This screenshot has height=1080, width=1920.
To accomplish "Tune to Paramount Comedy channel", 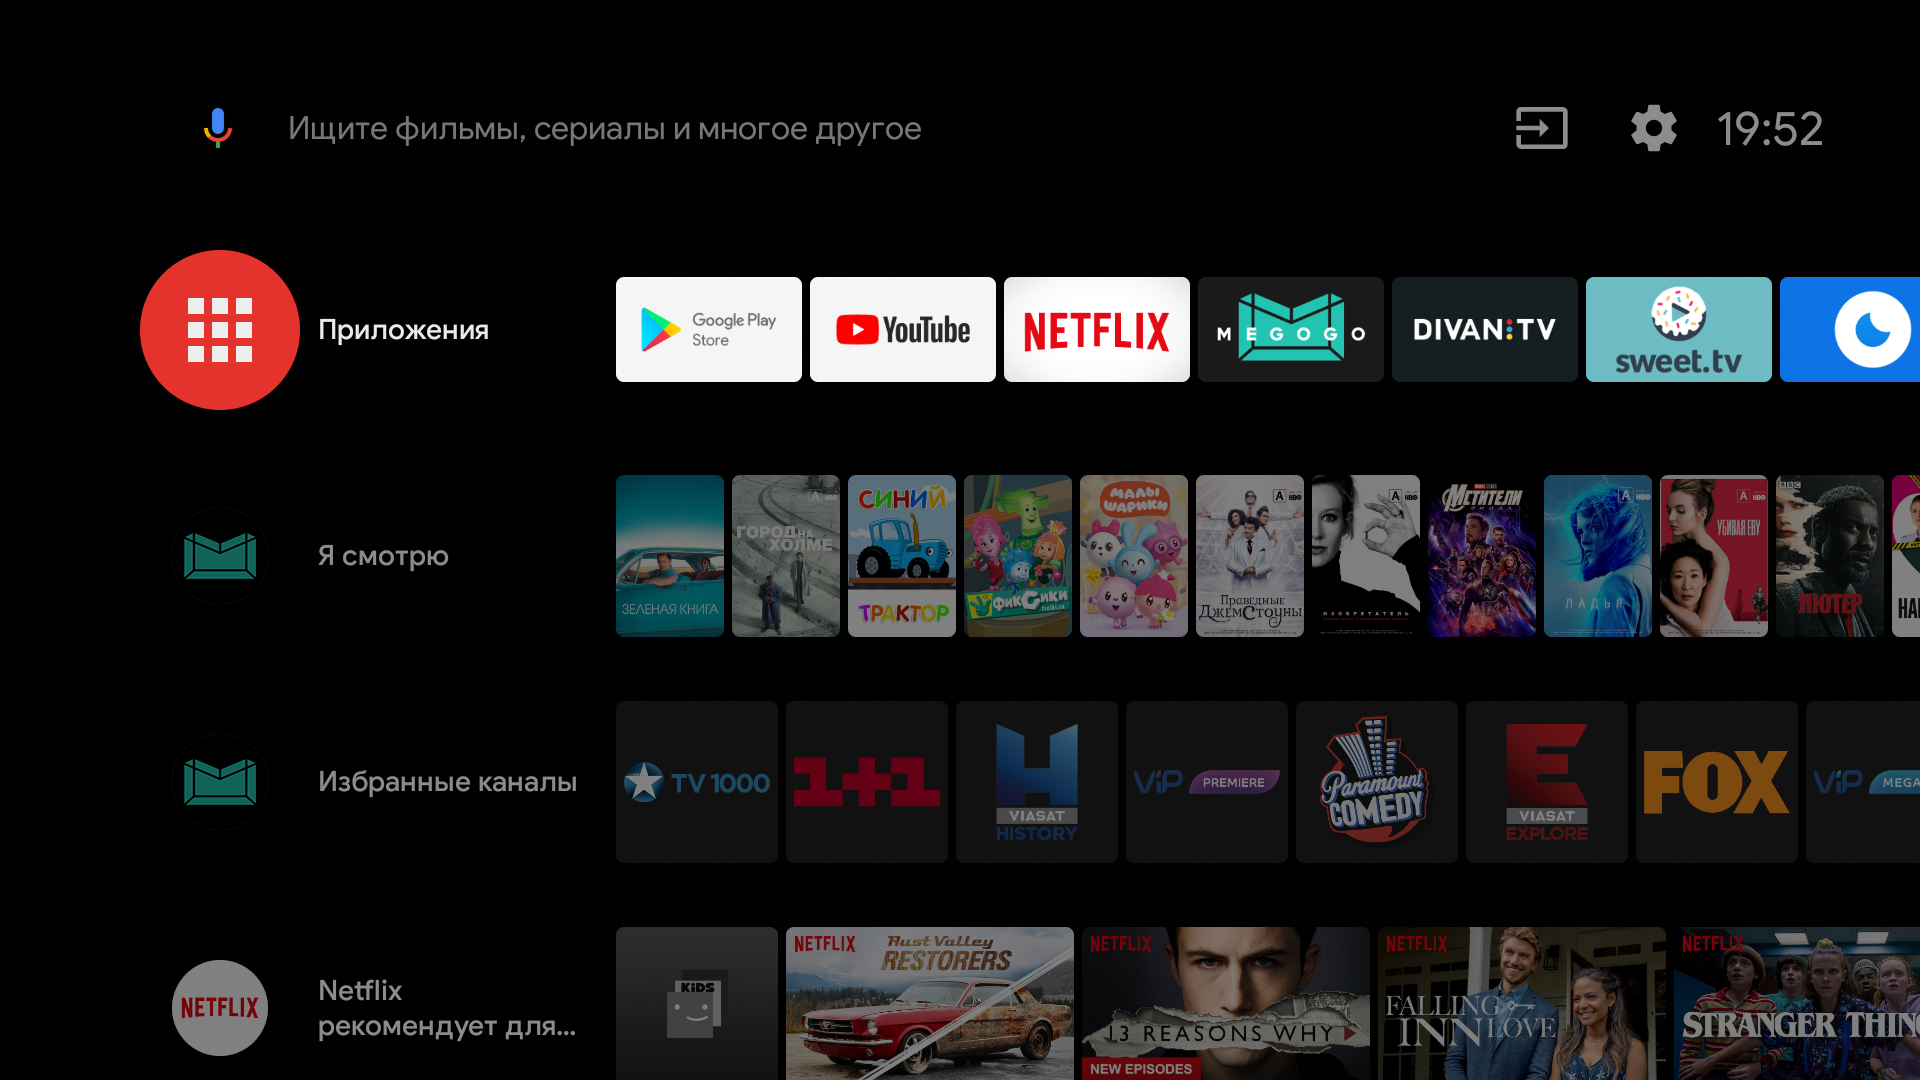I will point(1377,782).
